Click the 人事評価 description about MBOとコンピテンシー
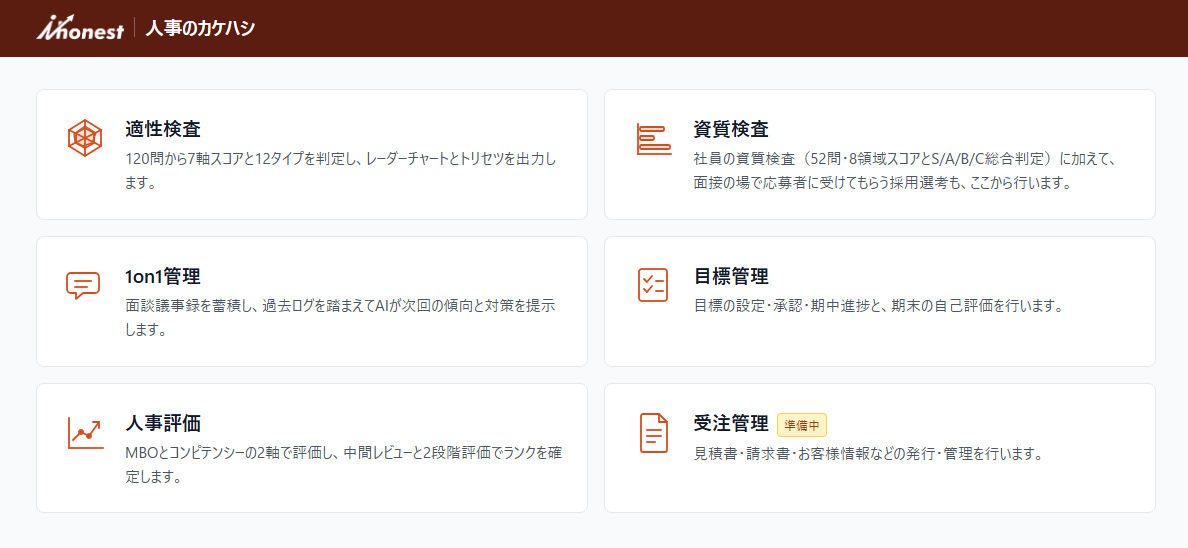 click(x=343, y=465)
